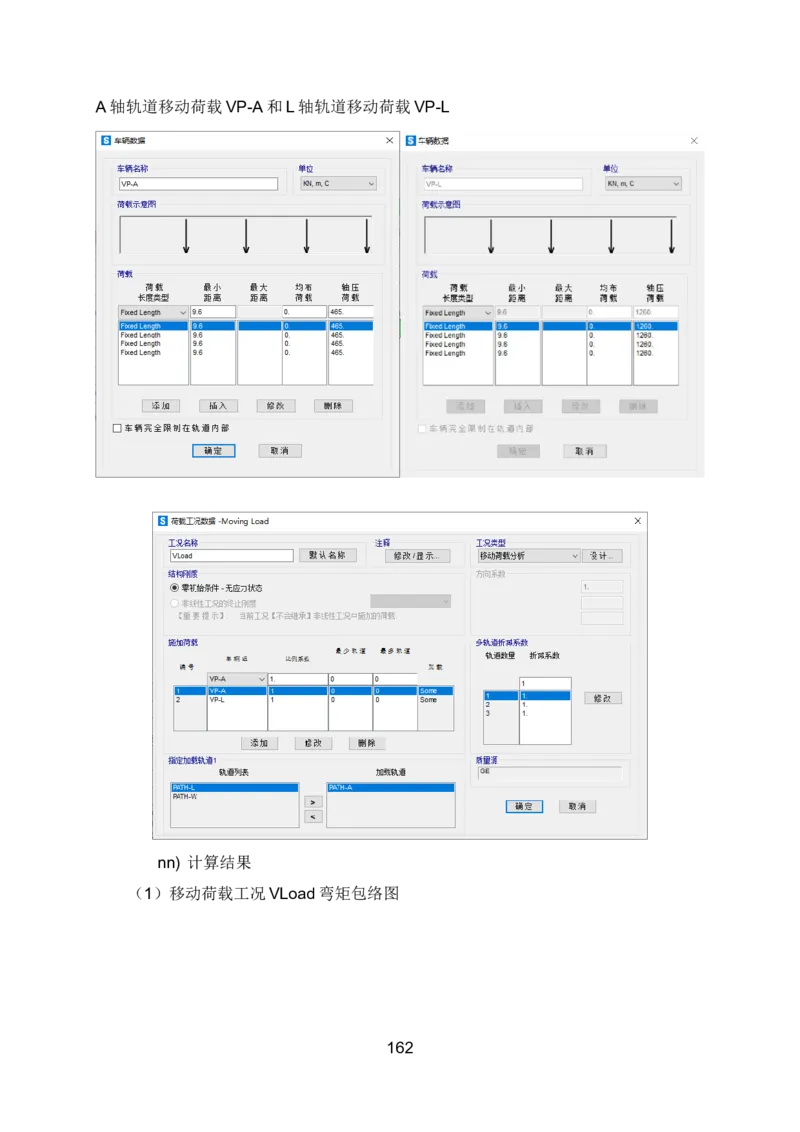Image resolution: width=800 pixels, height=1132 pixels.
Task: Click the 设计... button
Action: 603,556
